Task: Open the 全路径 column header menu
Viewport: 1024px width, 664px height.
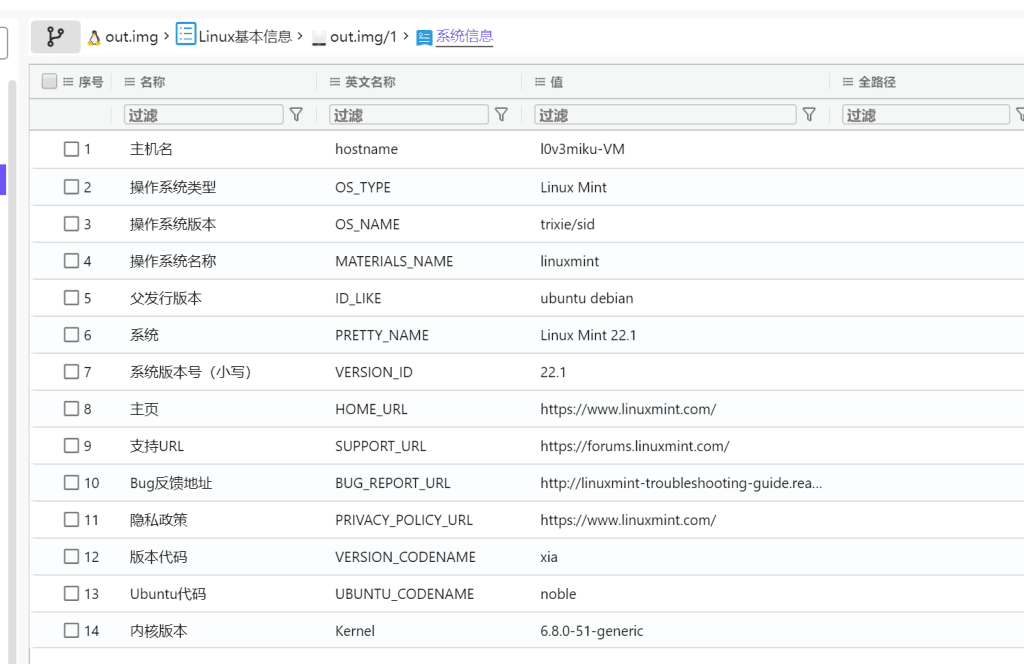Action: [848, 82]
